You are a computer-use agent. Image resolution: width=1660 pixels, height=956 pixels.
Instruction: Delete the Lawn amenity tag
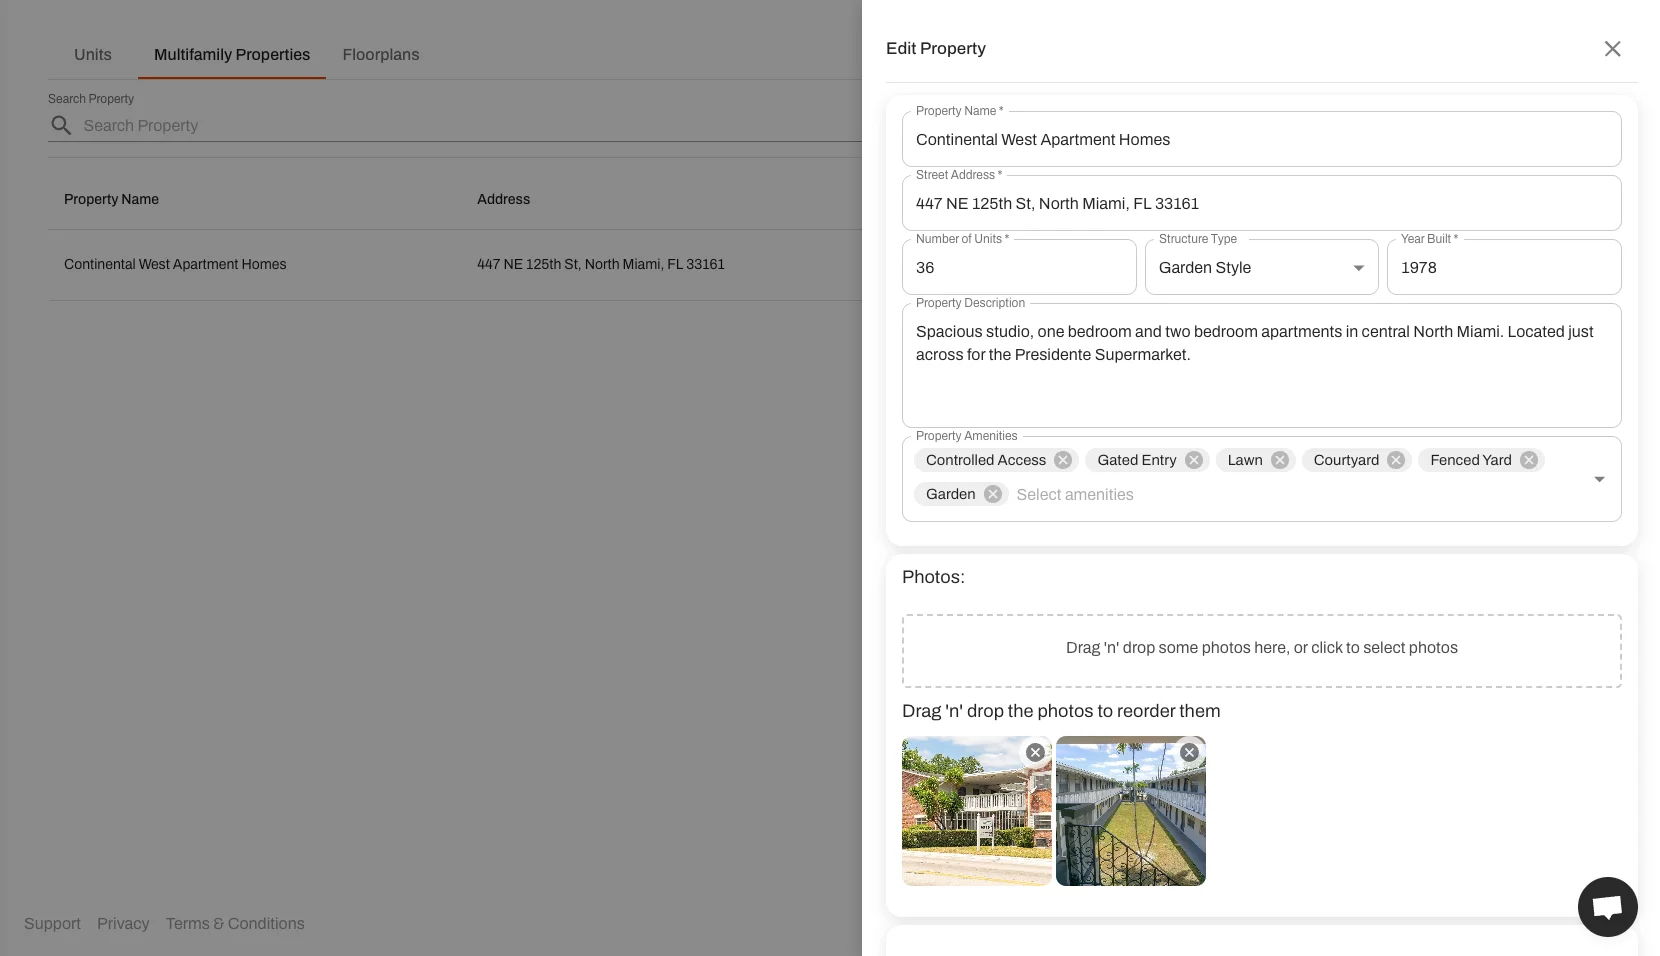[x=1280, y=460]
